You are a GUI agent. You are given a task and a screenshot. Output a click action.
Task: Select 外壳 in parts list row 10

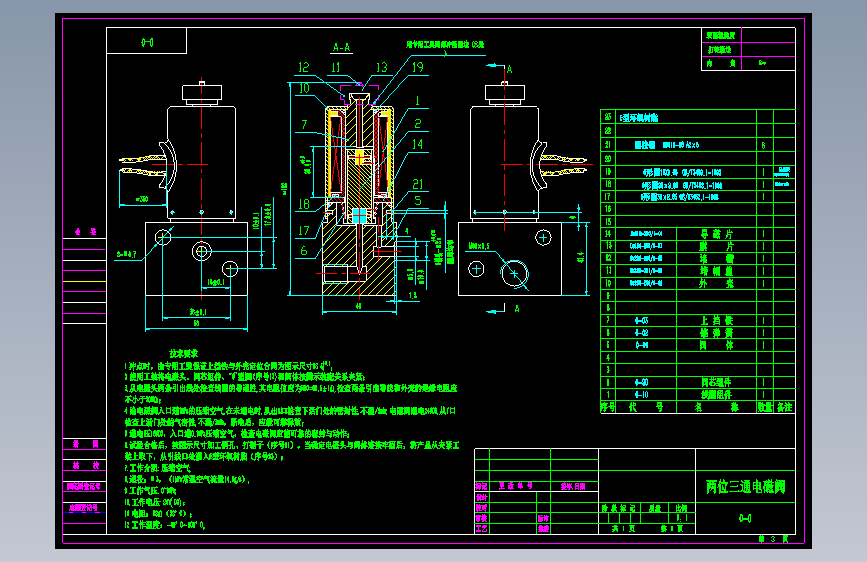coord(717,283)
